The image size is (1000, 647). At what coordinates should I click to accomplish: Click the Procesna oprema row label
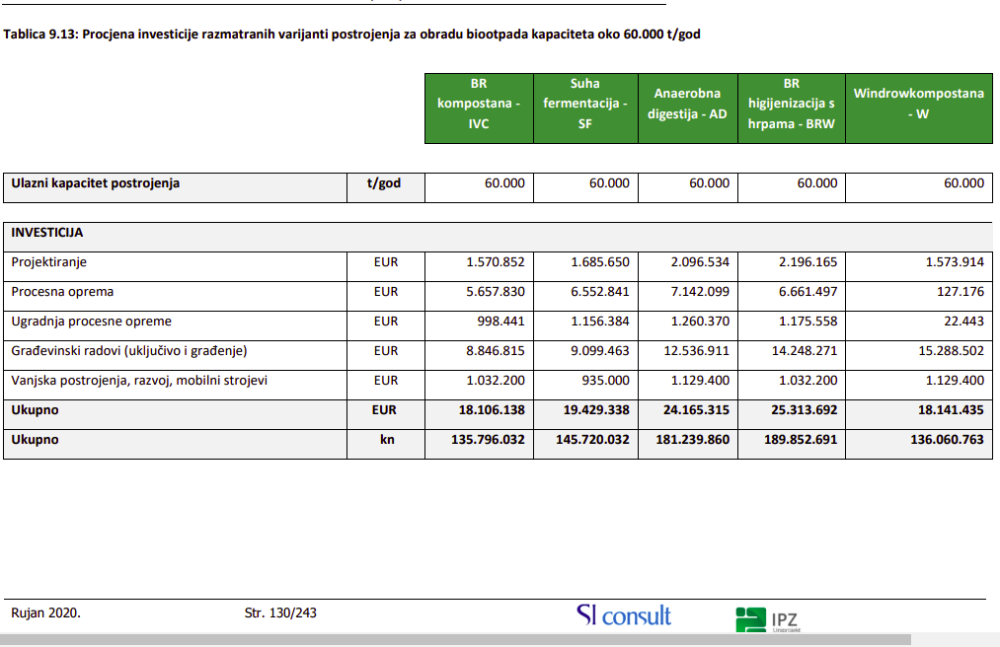[x=62, y=292]
